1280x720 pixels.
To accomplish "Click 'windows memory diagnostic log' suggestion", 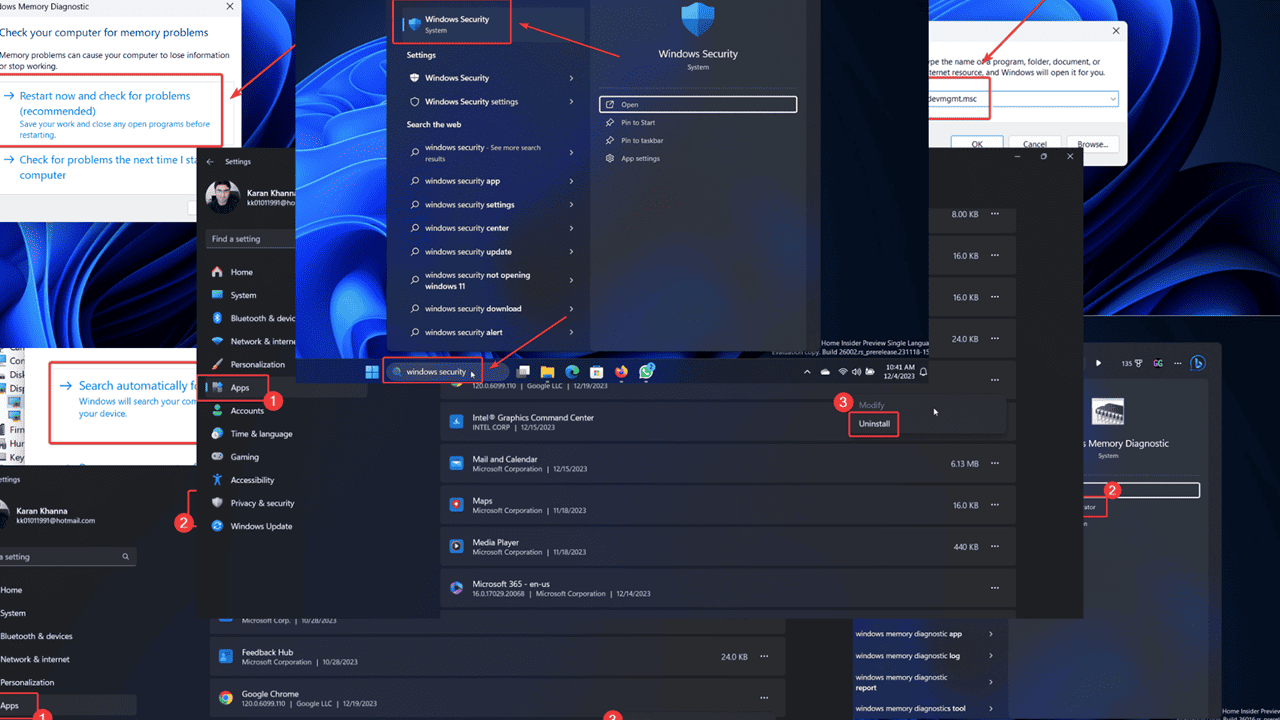I will [x=909, y=656].
